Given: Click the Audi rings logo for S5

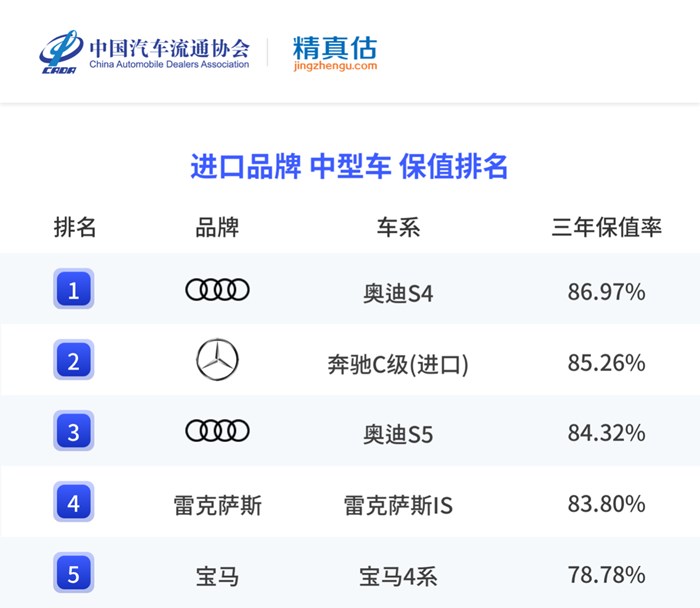Looking at the screenshot, I should point(217,431).
